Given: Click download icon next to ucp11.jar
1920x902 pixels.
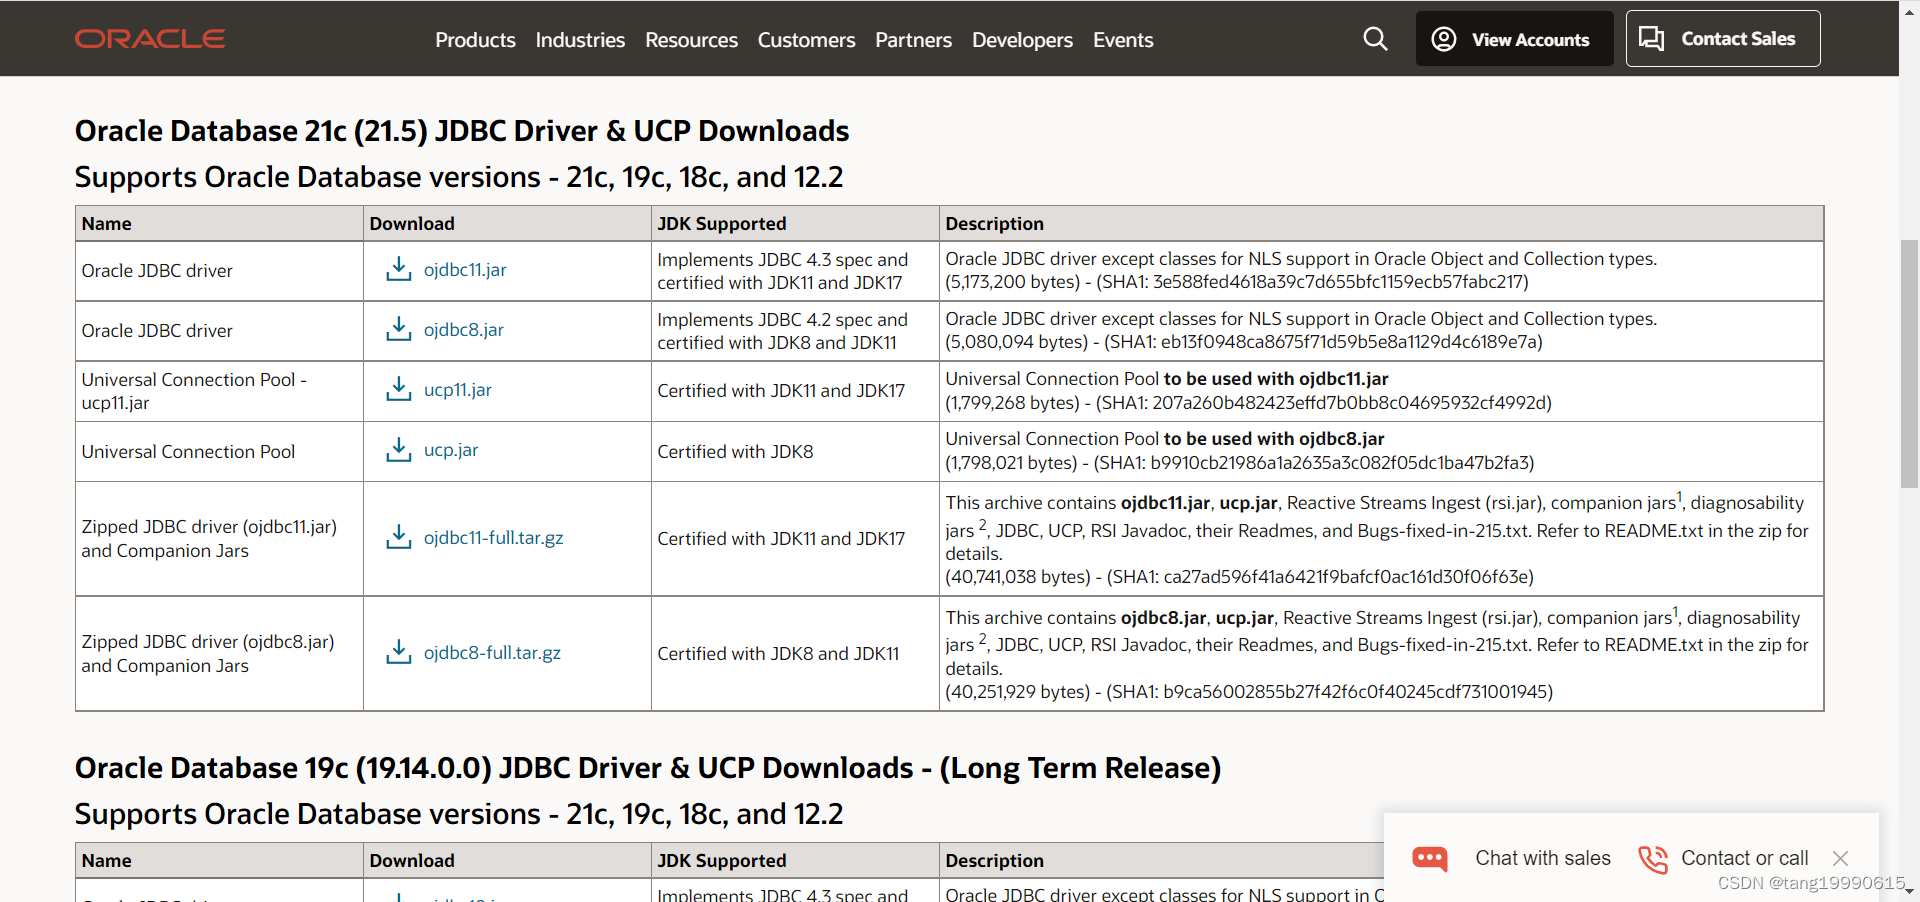Looking at the screenshot, I should pyautogui.click(x=399, y=389).
